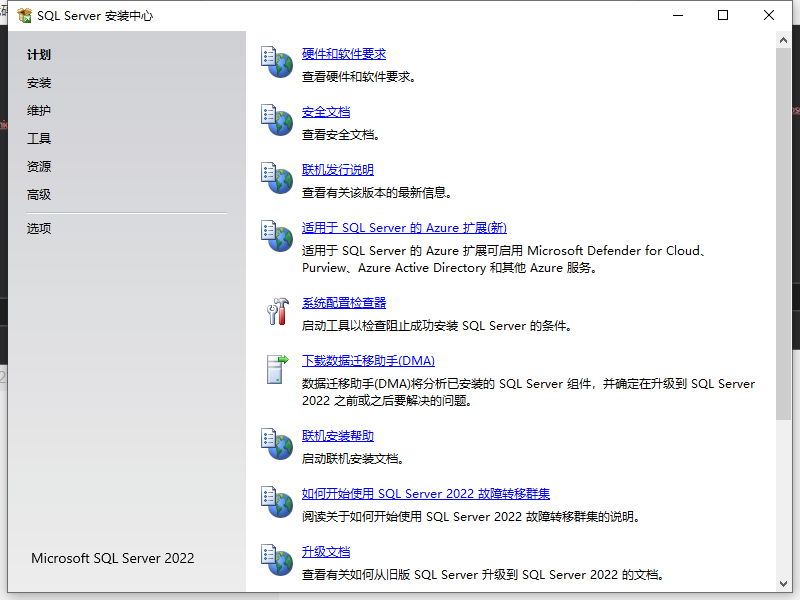800x600 pixels.
Task: Click the icon beside 联机发行说明
Action: [277, 178]
